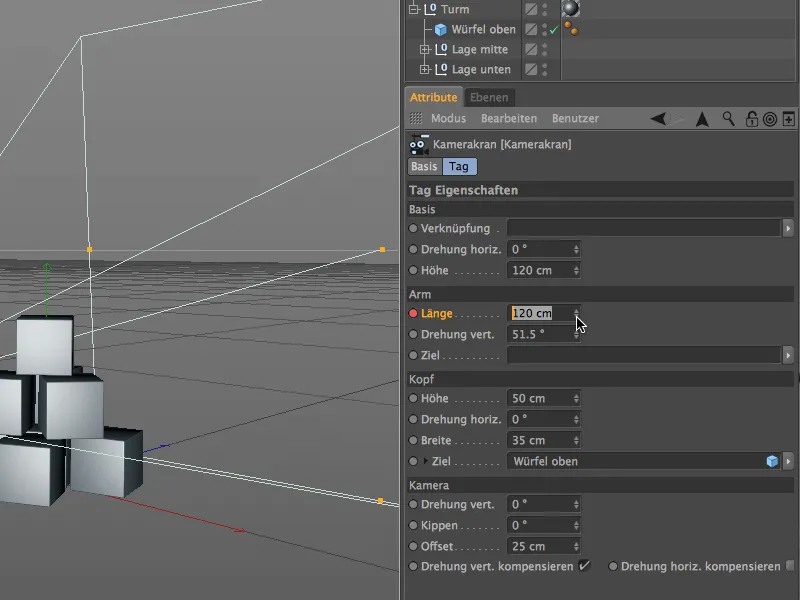Expand the Lage unten group

pyautogui.click(x=424, y=69)
